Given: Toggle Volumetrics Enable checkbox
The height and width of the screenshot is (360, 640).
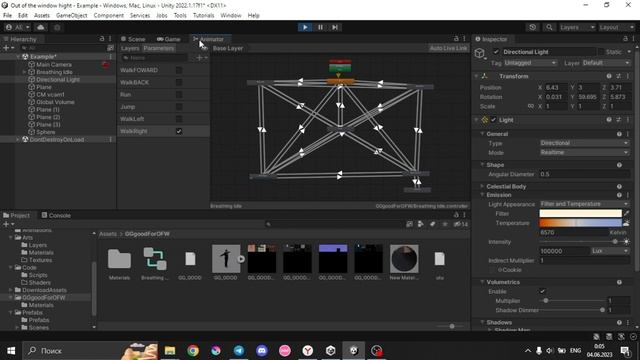Looking at the screenshot, I should (542, 291).
